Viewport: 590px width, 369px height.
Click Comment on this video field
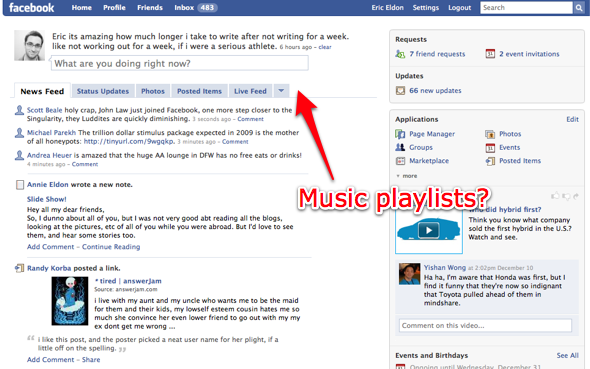(485, 325)
